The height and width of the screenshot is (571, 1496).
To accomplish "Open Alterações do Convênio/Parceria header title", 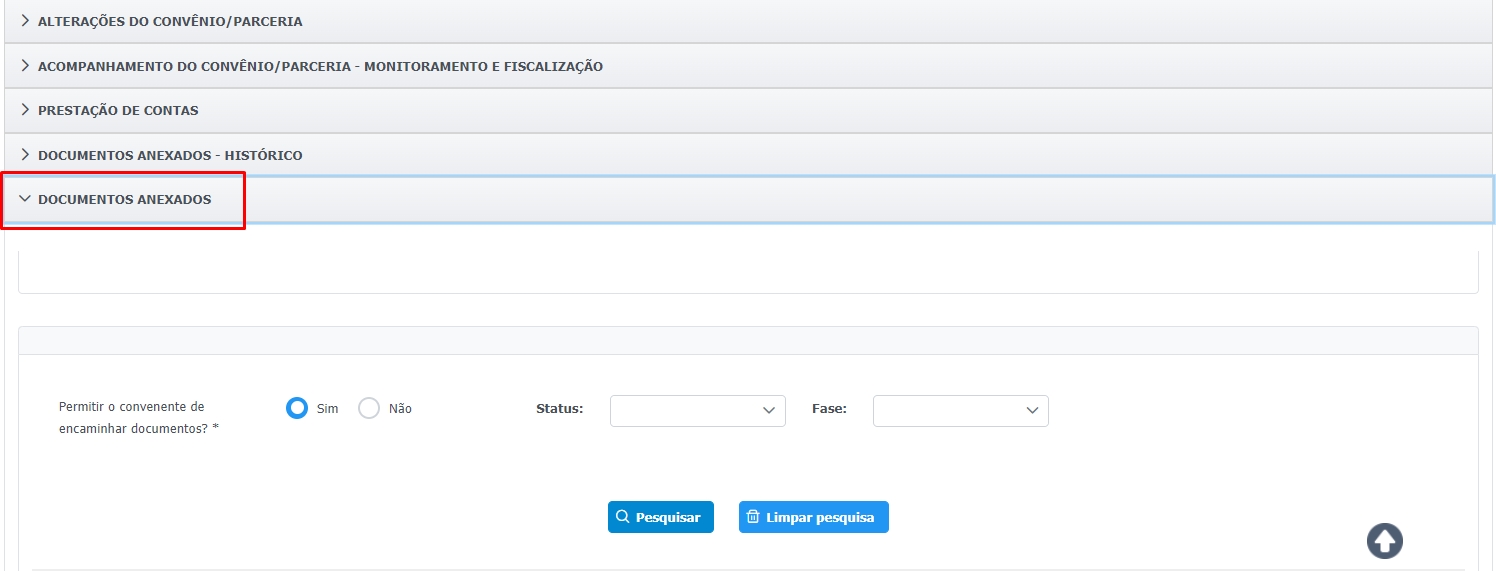I will click(x=170, y=21).
